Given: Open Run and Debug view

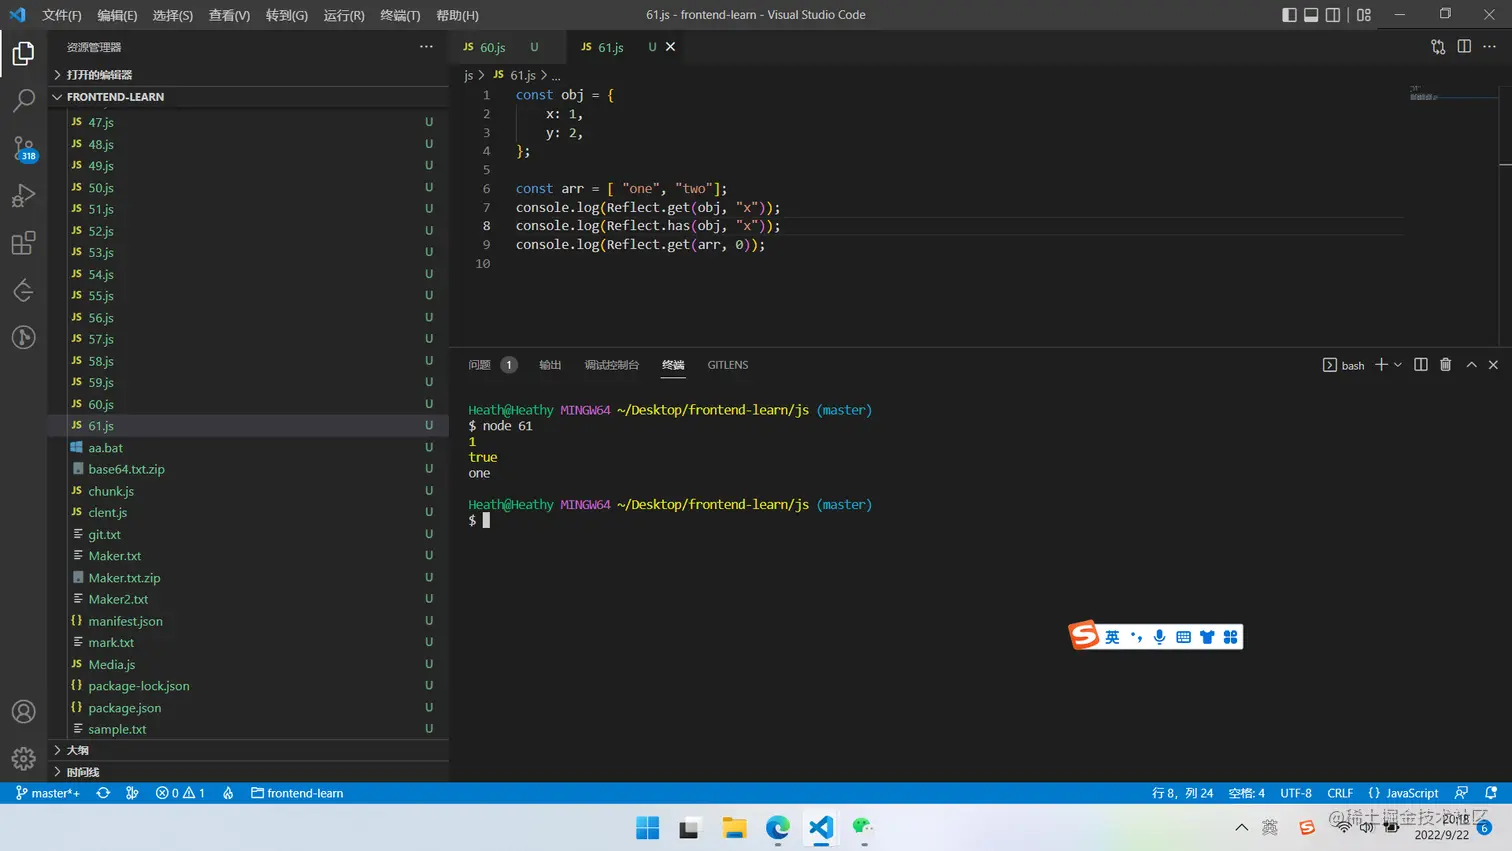Looking at the screenshot, I should pyautogui.click(x=23, y=196).
